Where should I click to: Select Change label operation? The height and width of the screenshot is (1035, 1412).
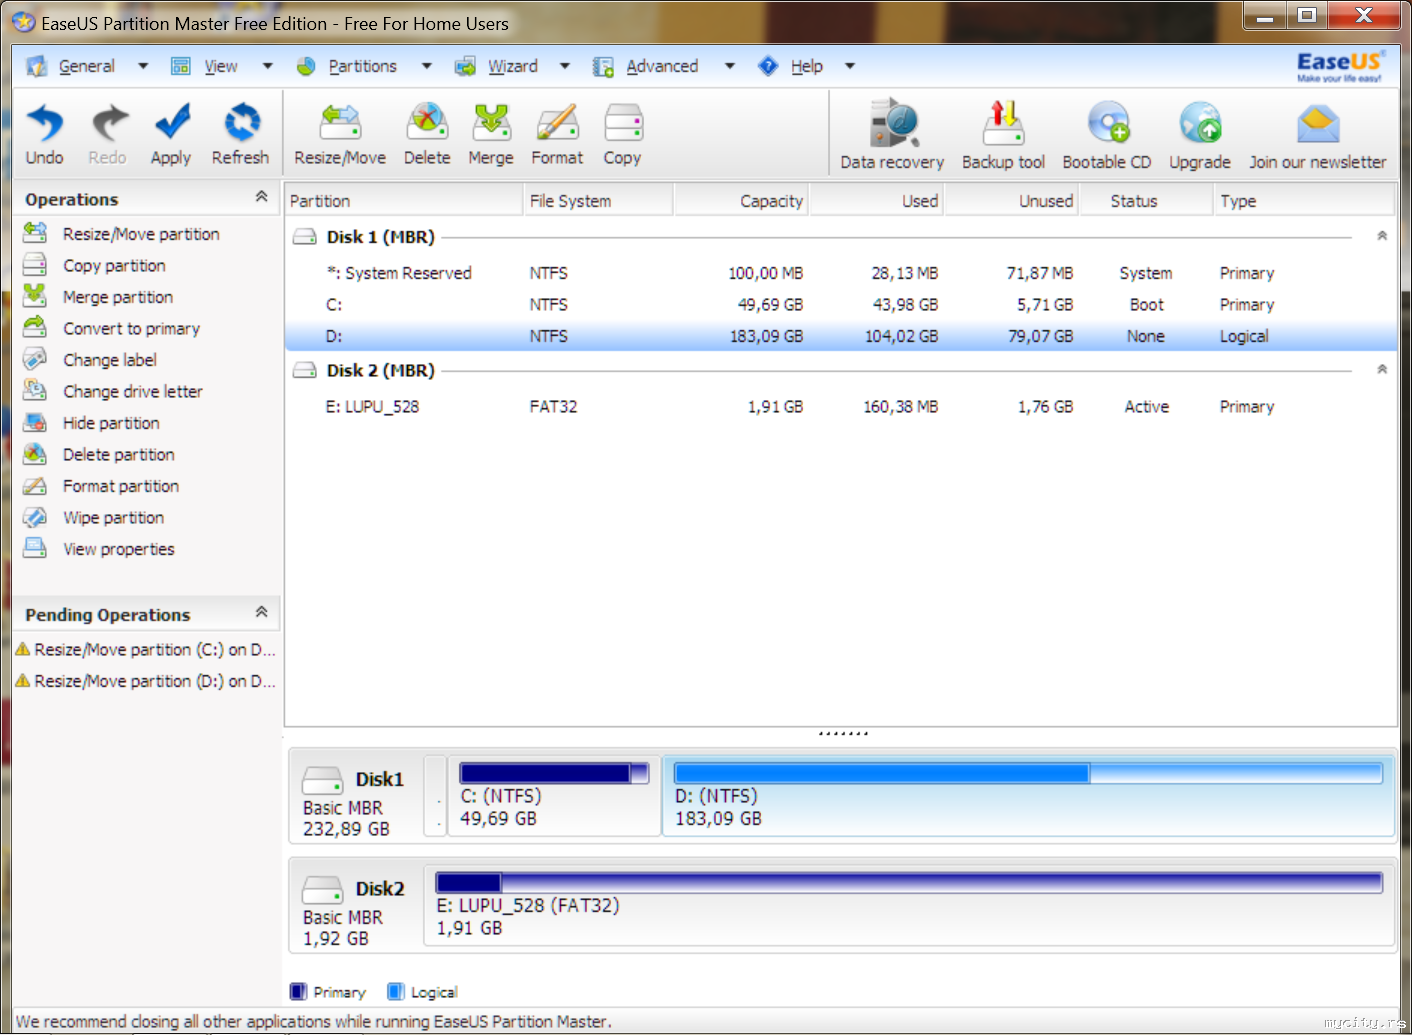coord(90,360)
